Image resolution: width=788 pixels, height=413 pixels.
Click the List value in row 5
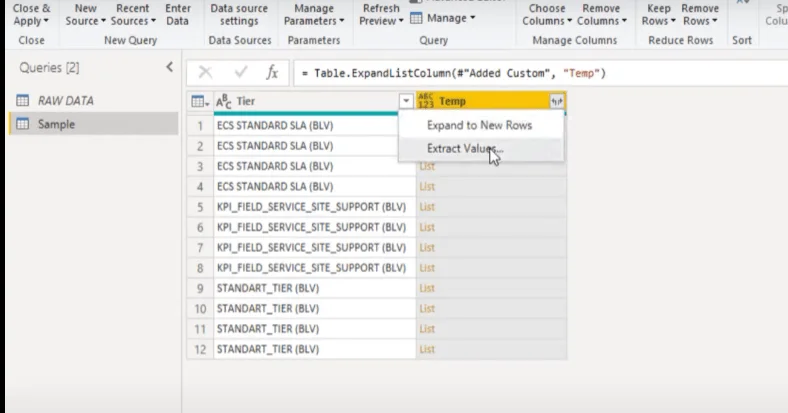427,207
